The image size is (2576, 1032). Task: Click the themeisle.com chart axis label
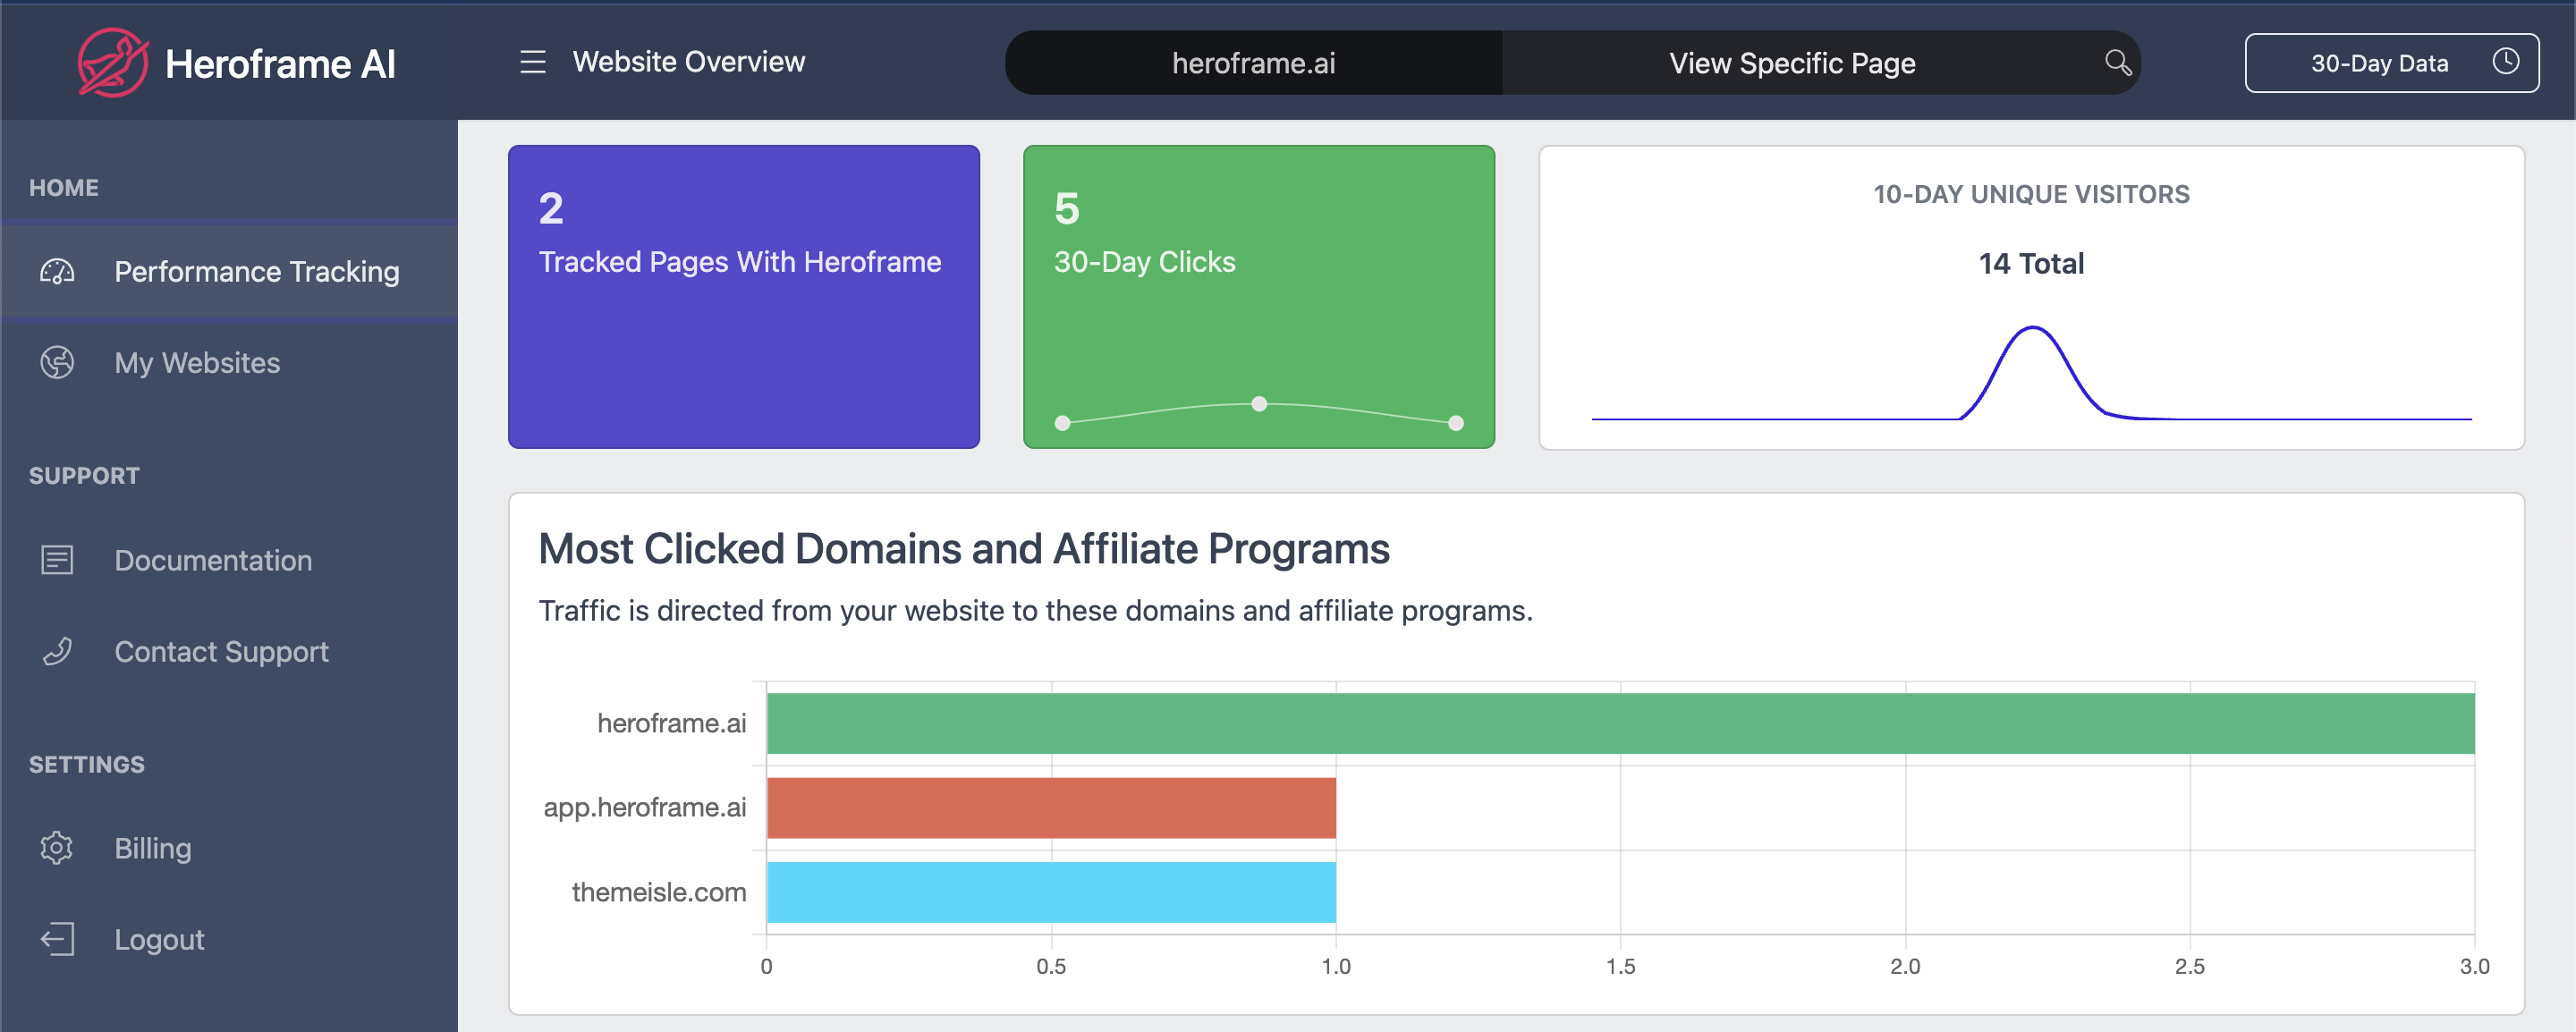[658, 892]
